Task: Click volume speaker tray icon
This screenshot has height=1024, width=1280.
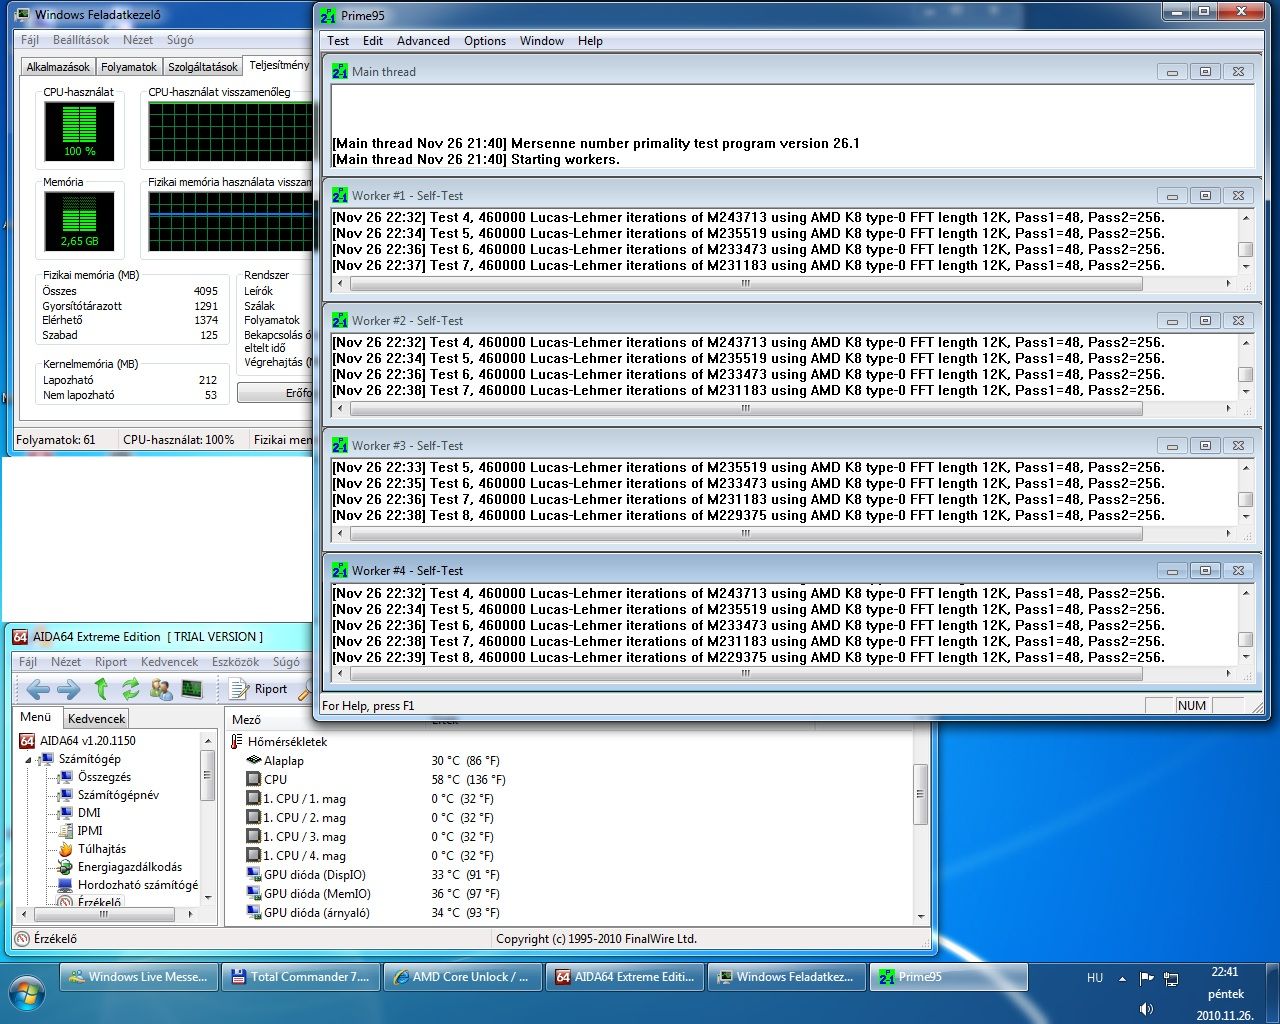Action: pyautogui.click(x=1146, y=1009)
